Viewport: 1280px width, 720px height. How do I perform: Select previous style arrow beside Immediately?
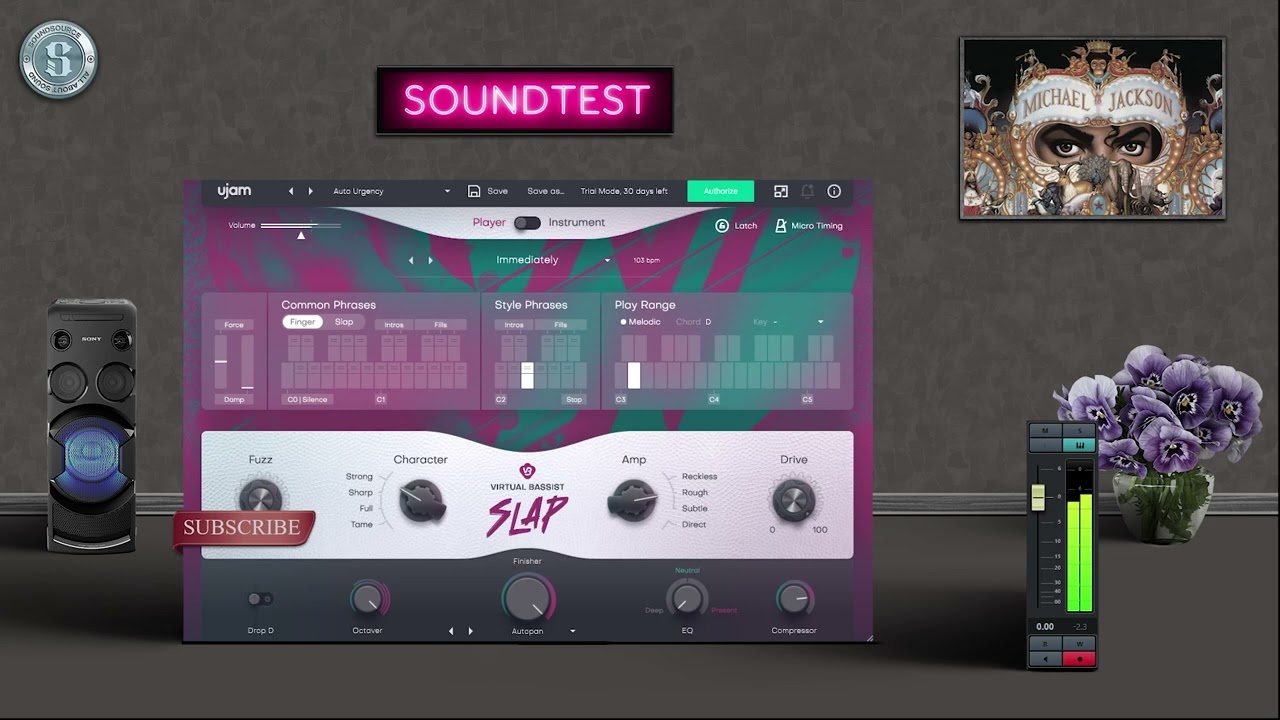point(411,260)
